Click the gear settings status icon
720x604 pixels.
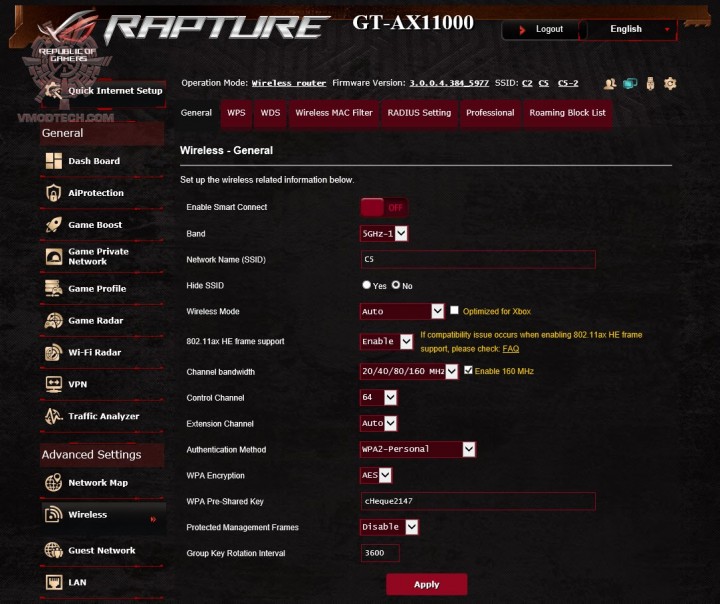click(x=670, y=84)
